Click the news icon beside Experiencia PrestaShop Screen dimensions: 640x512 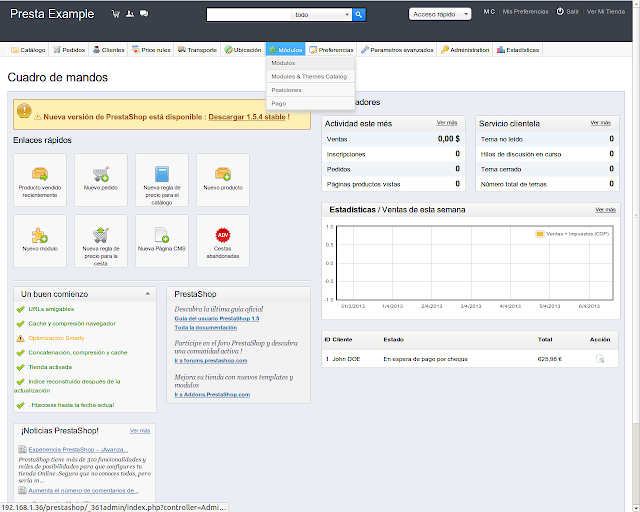click(22, 450)
